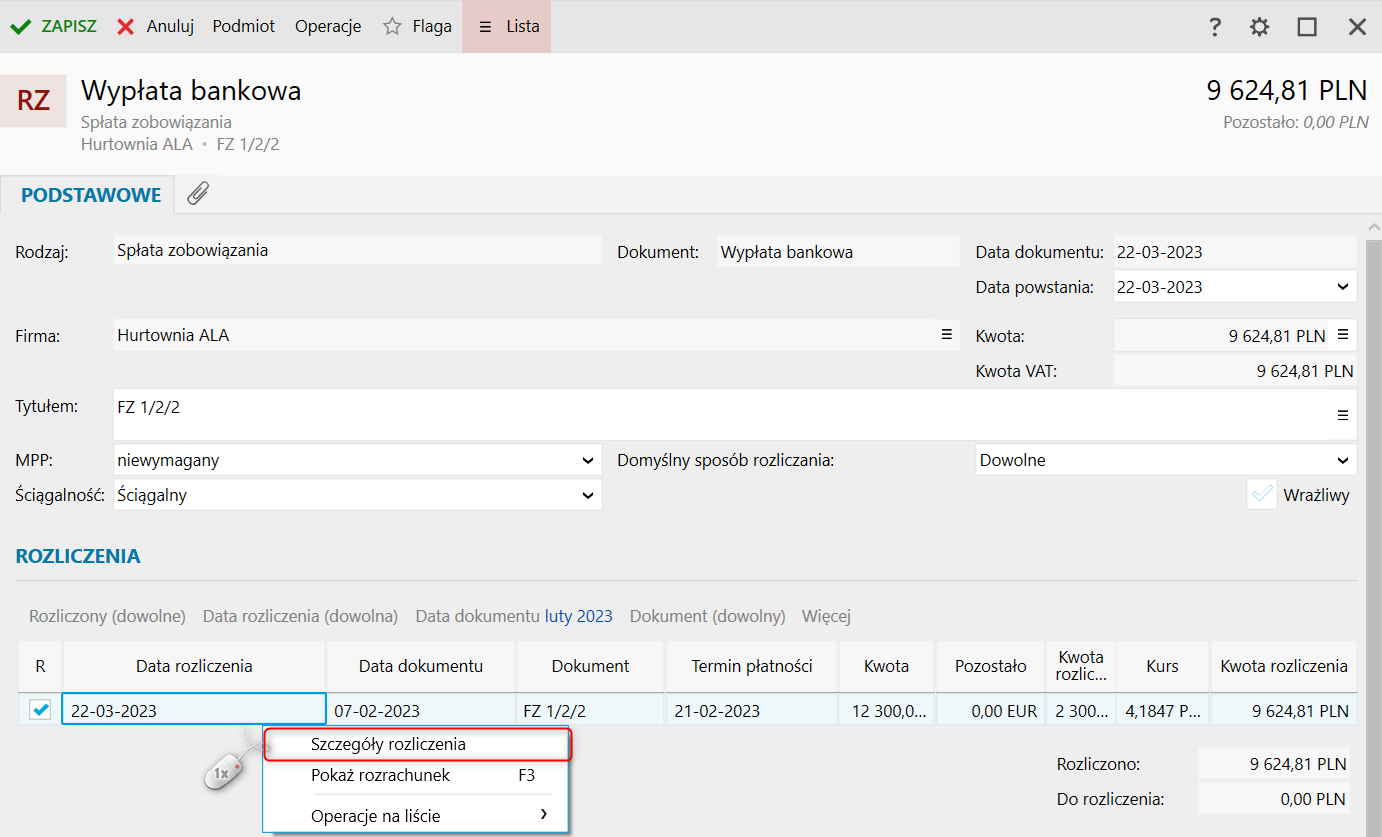This screenshot has height=837, width=1382.
Task: Click the Tytułem field menu icon
Action: point(1343,415)
